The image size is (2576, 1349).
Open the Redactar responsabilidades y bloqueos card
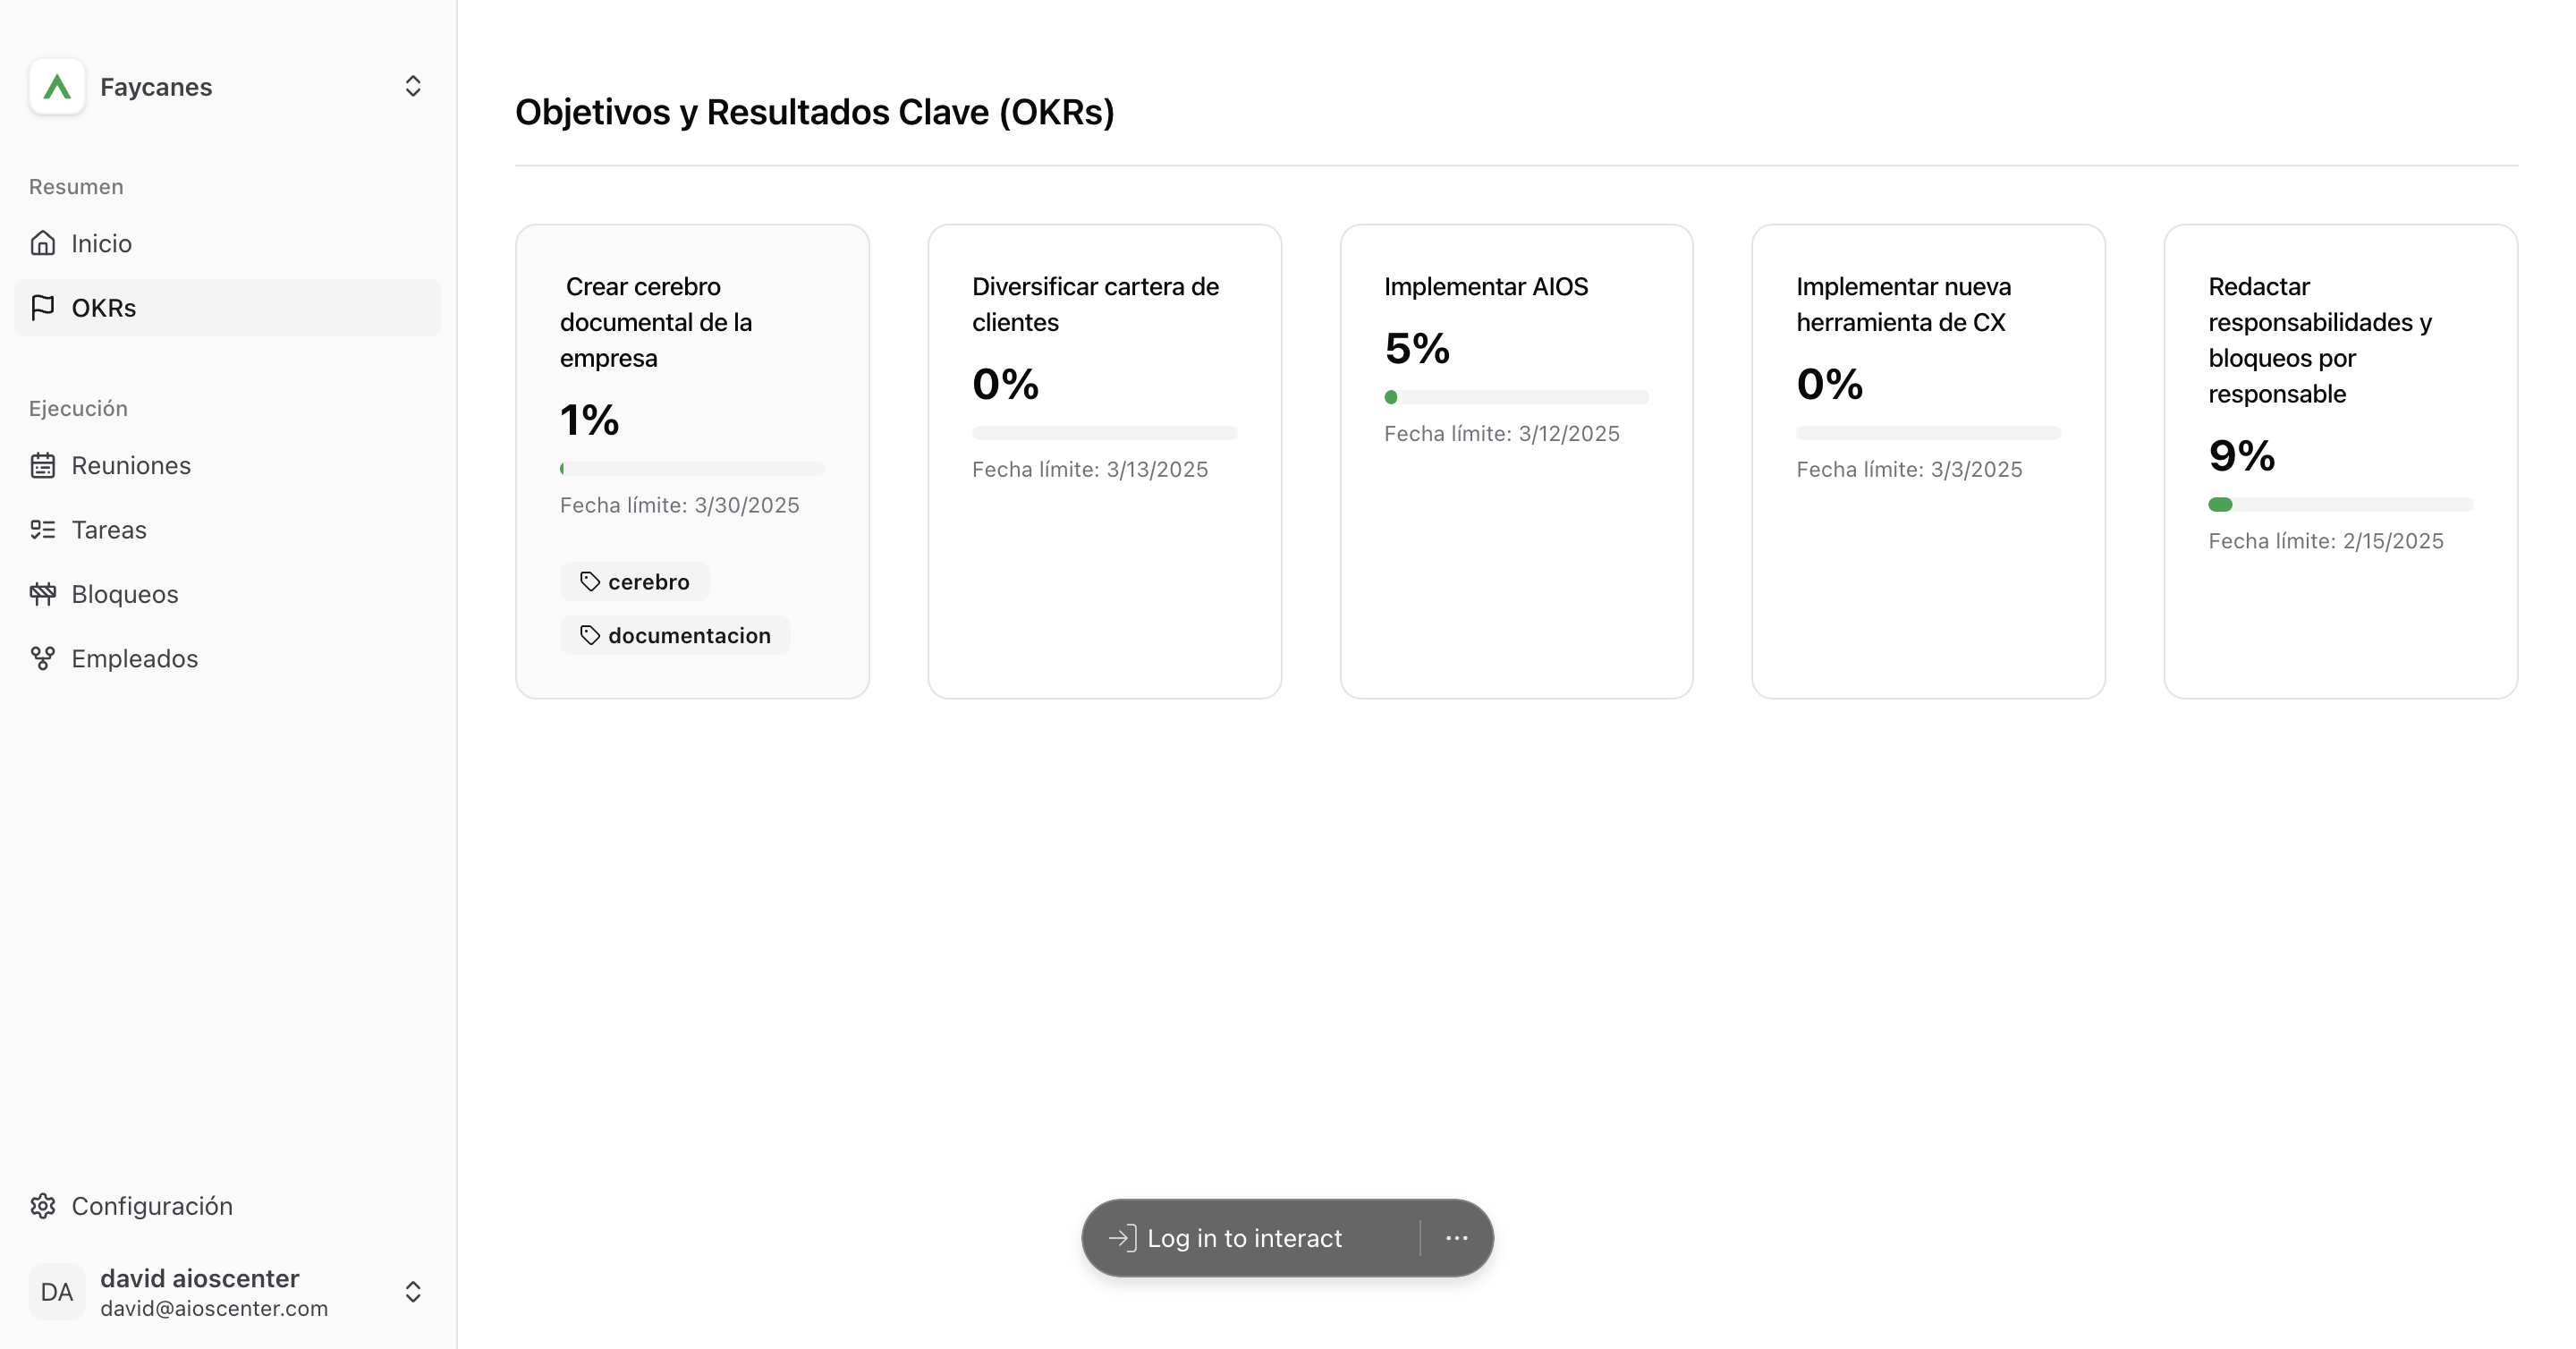pyautogui.click(x=2341, y=461)
